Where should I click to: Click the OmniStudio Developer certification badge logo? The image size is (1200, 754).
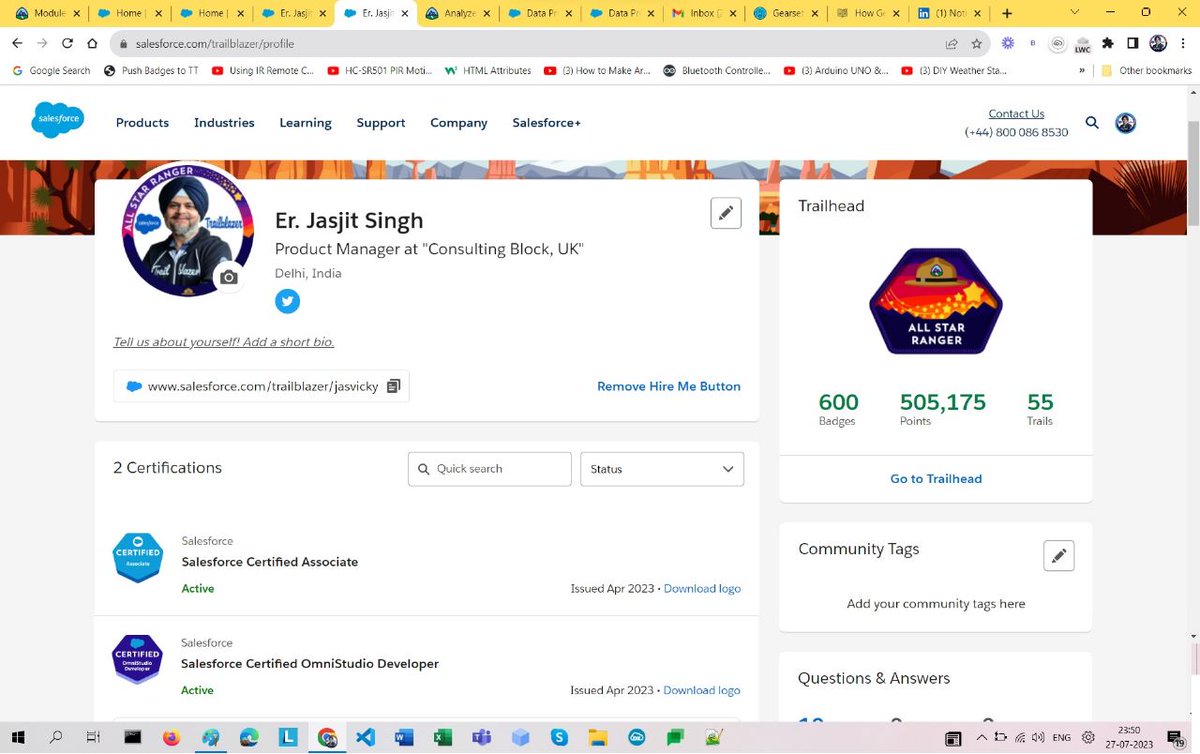137,659
